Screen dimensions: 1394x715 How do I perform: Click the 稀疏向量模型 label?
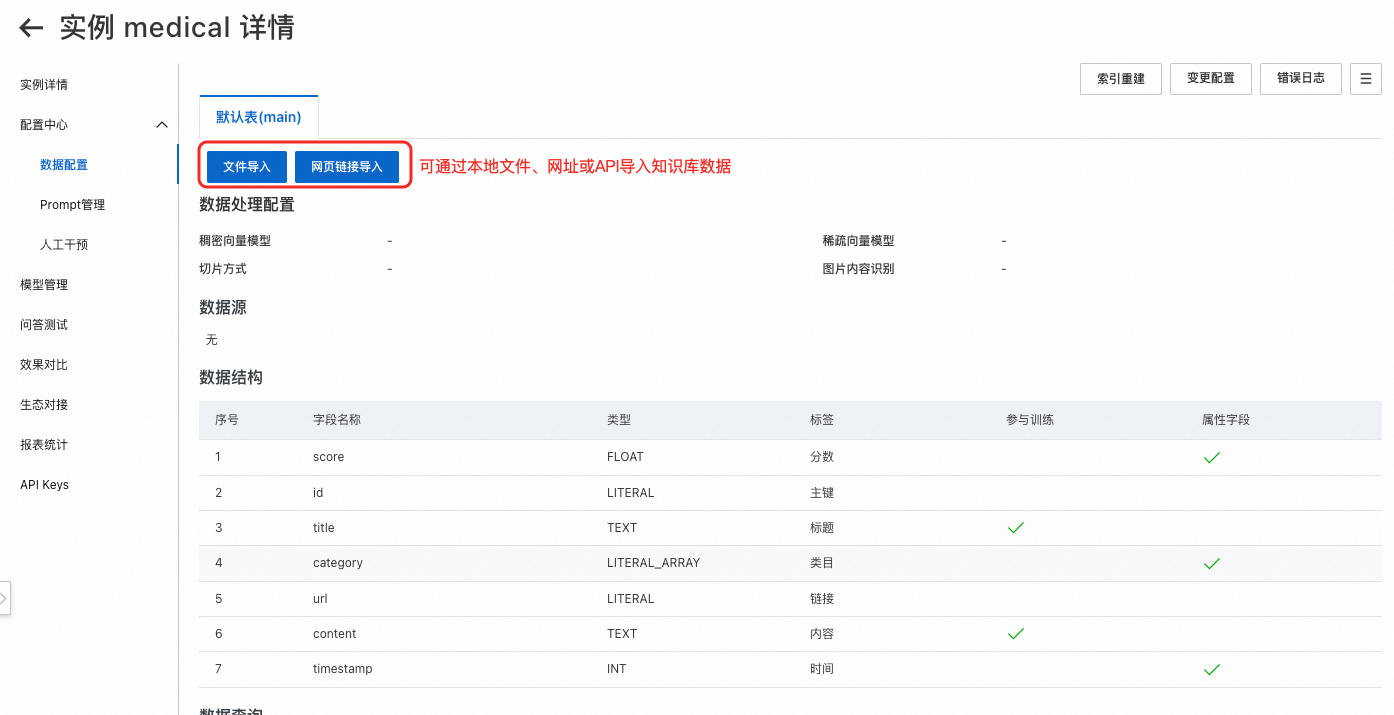[x=858, y=241]
